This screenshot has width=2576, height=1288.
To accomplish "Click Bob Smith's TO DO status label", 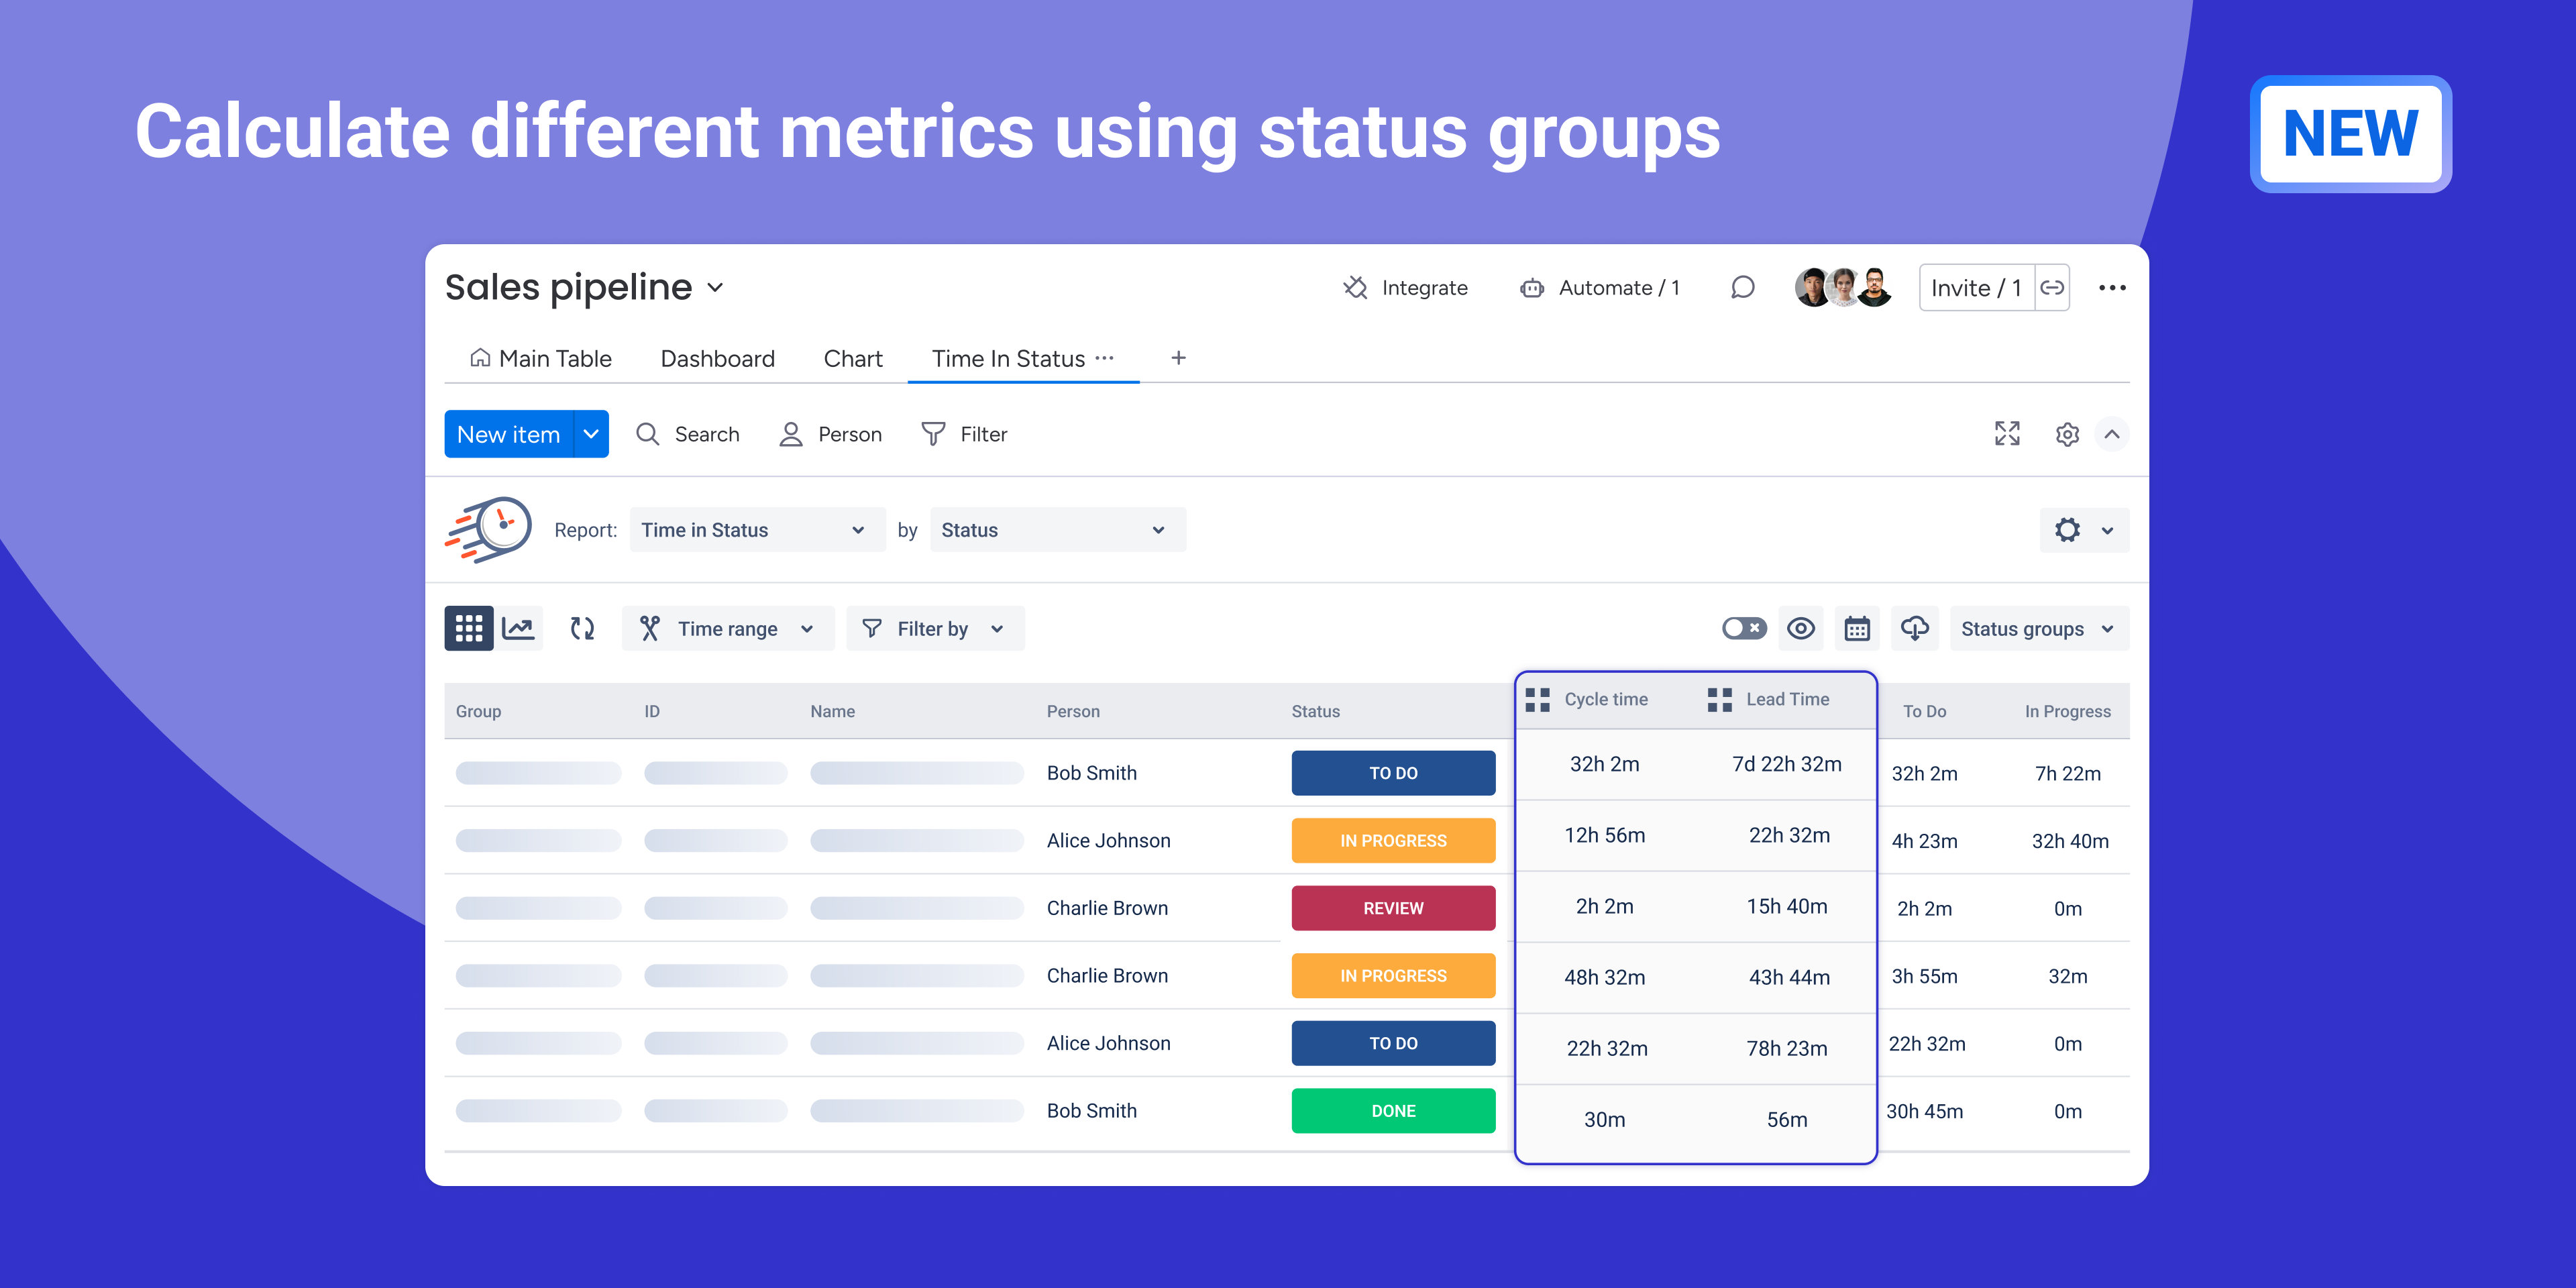I will coord(1393,773).
